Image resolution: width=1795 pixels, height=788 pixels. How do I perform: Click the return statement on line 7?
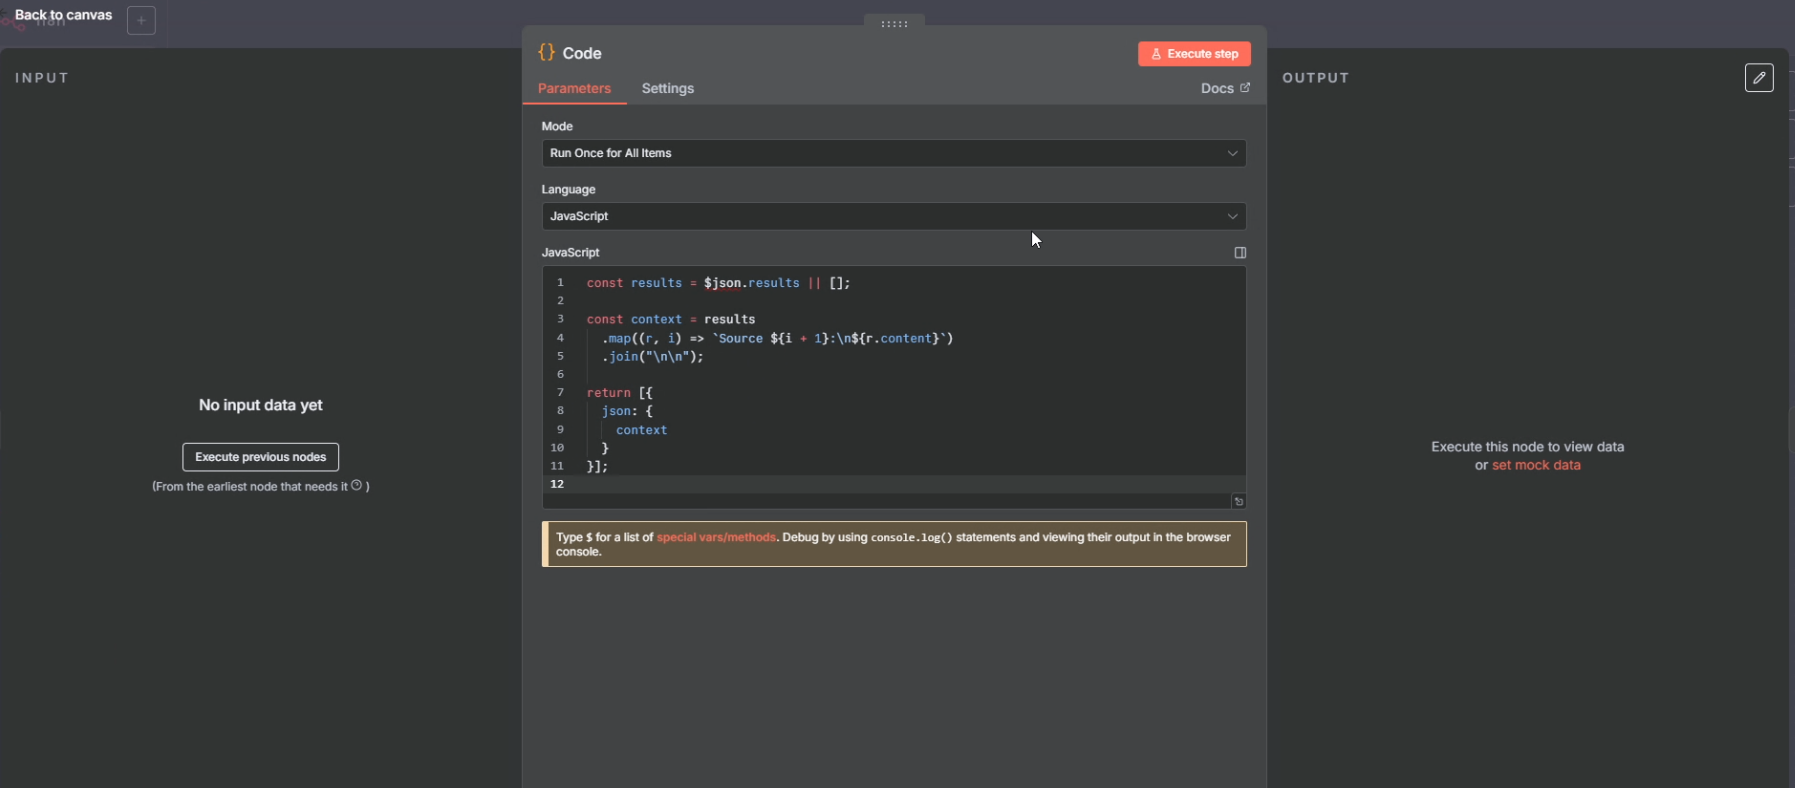608,393
